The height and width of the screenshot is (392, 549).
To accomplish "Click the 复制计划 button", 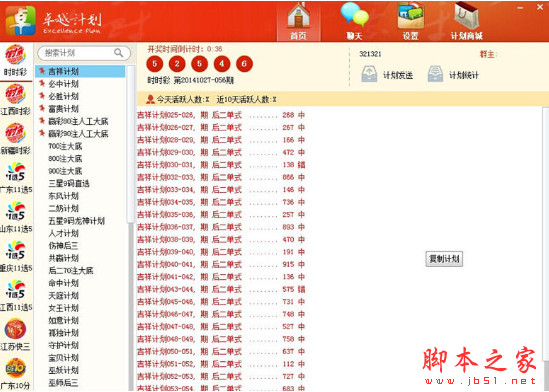I will point(444,259).
